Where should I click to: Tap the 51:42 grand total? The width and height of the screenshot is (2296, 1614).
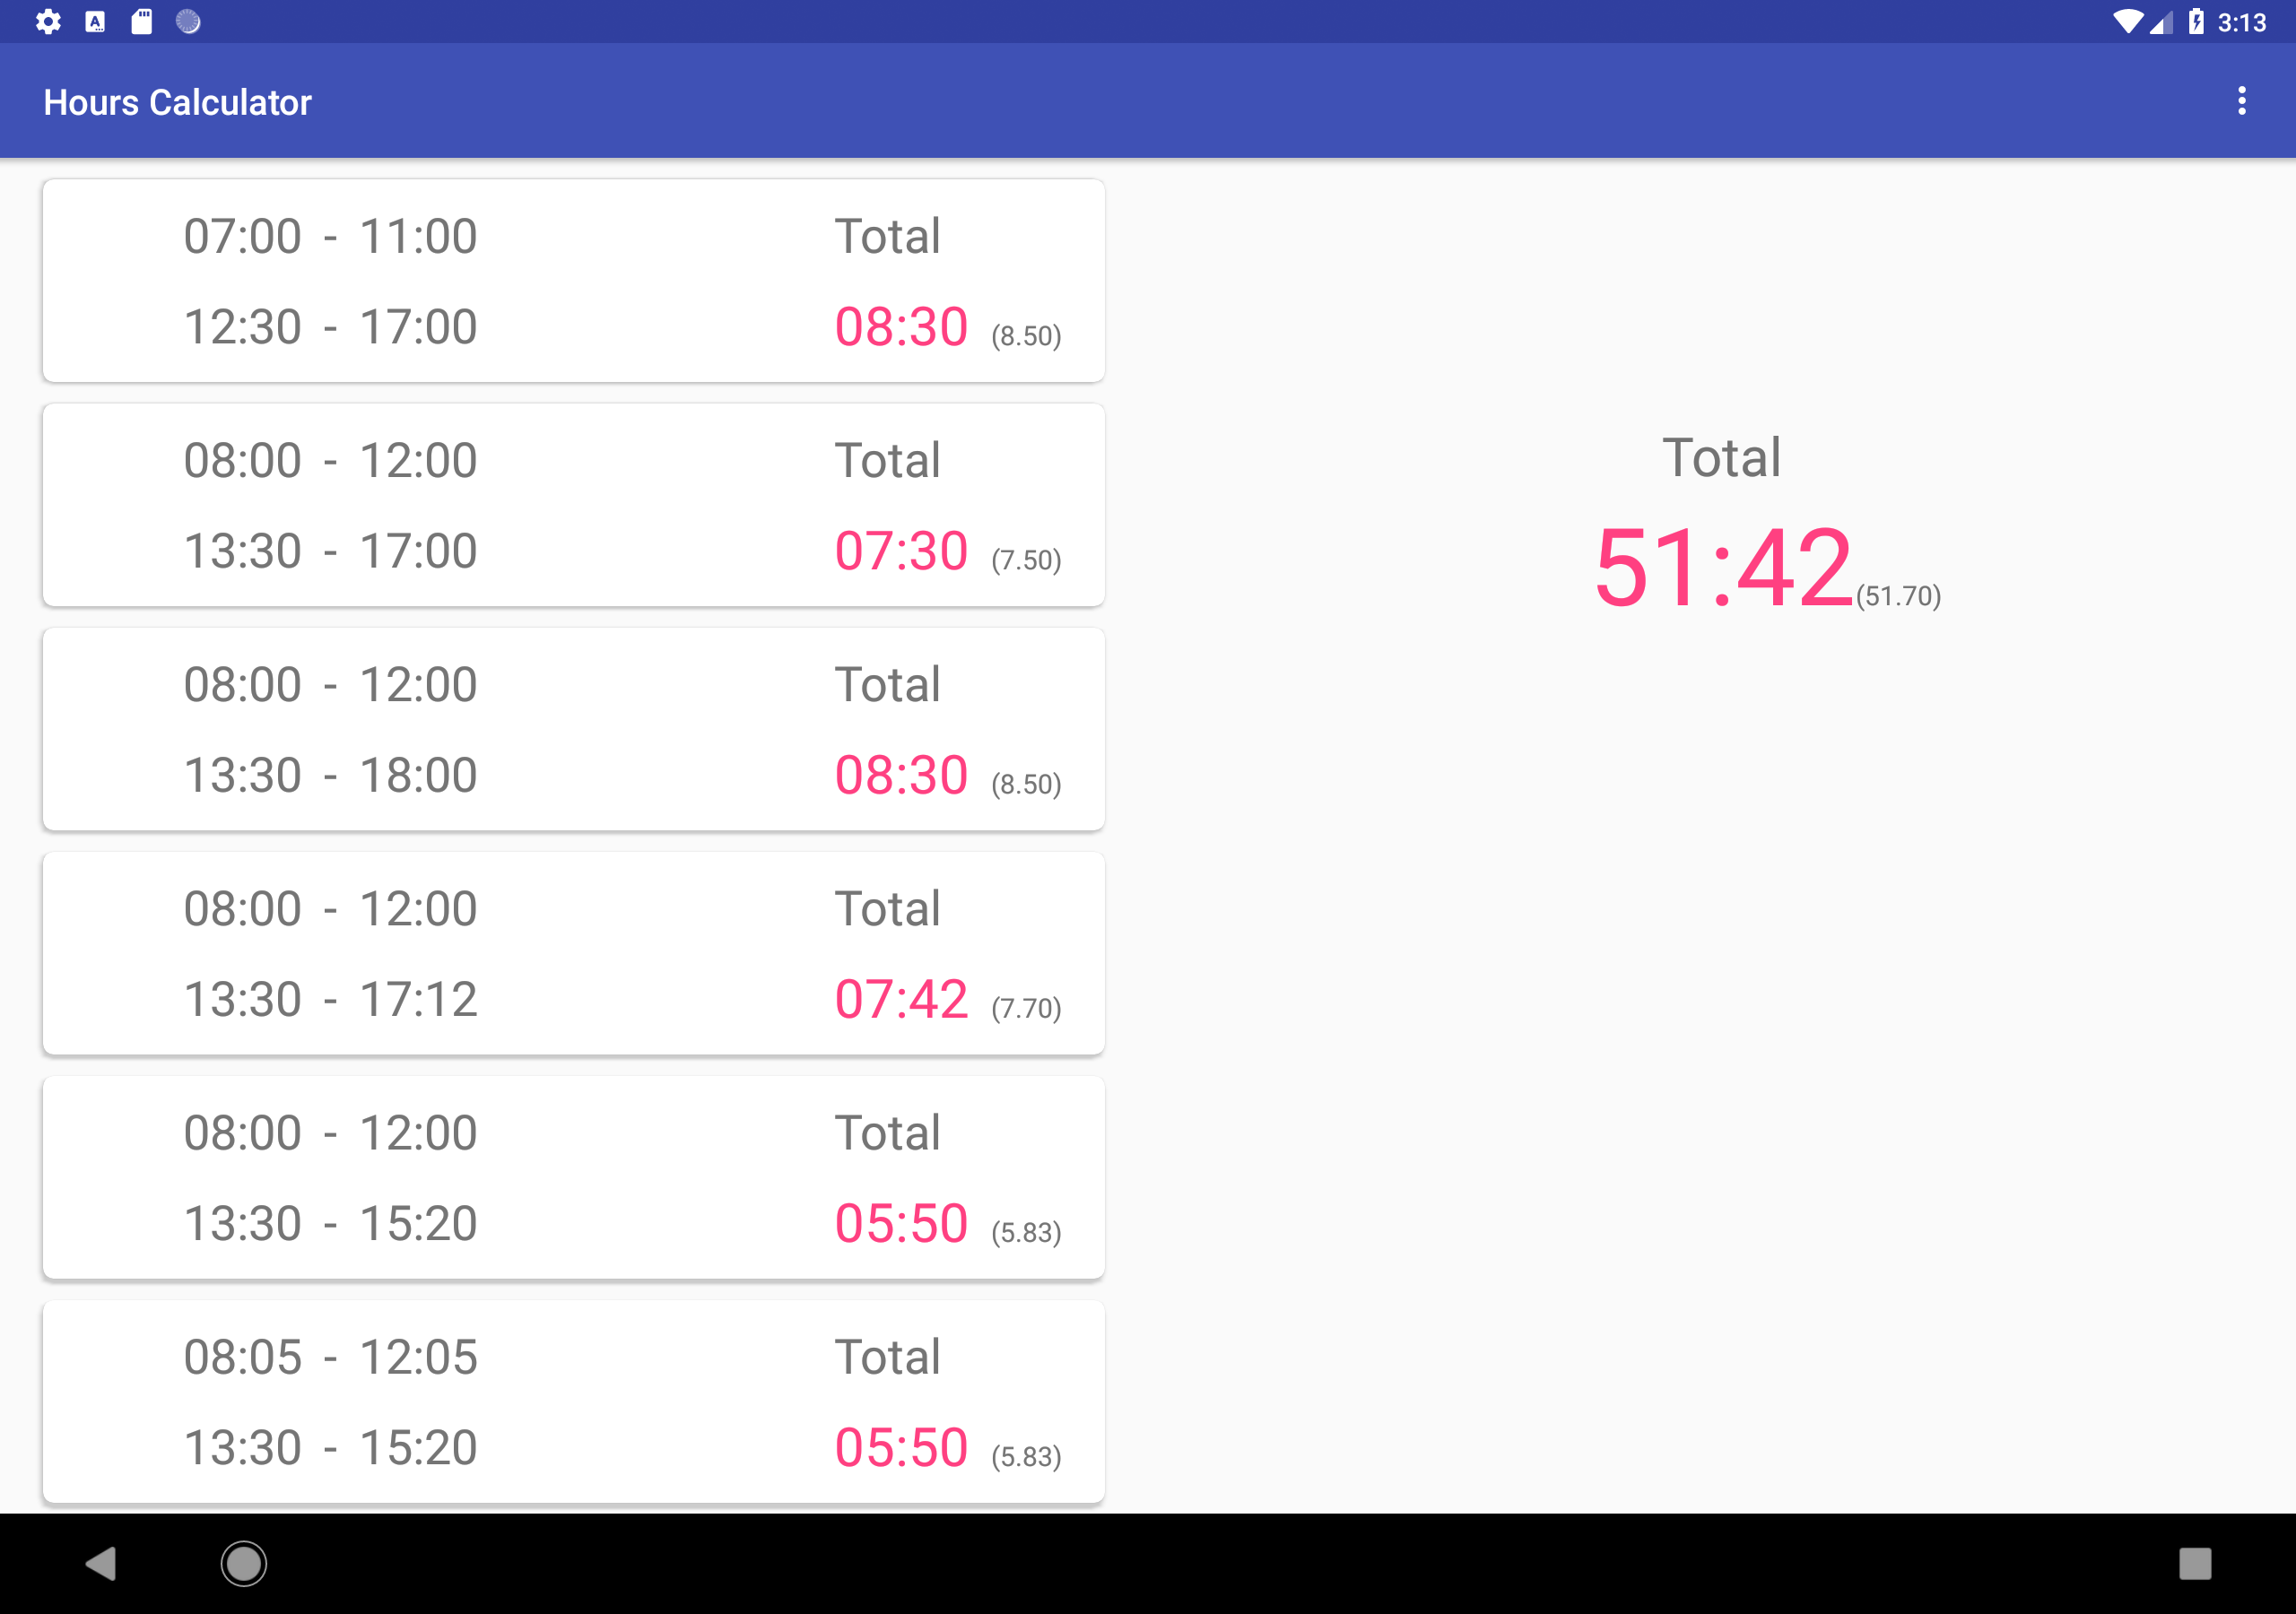point(1723,568)
